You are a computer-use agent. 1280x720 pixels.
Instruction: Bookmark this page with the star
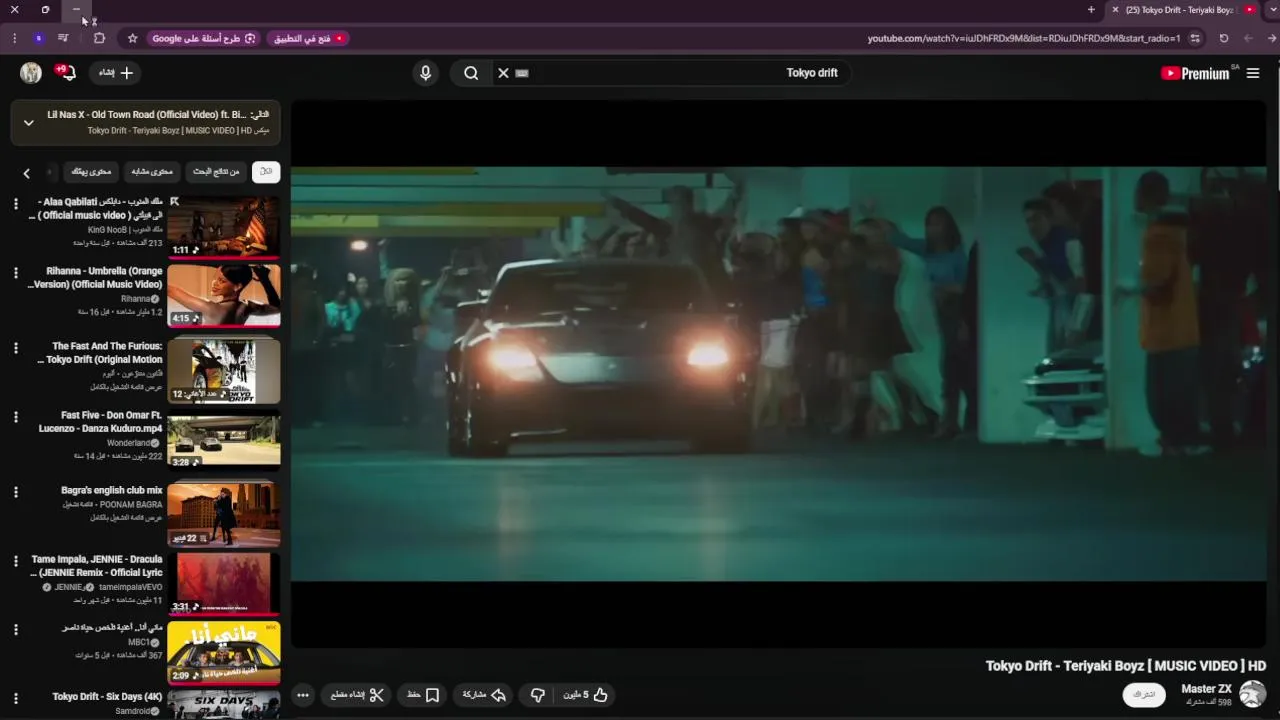click(x=132, y=38)
